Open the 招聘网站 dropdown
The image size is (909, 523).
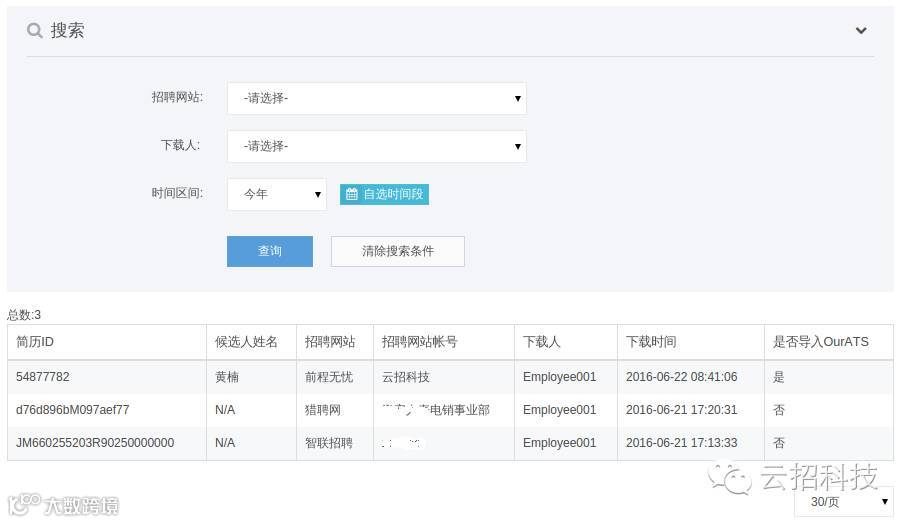(x=377, y=99)
